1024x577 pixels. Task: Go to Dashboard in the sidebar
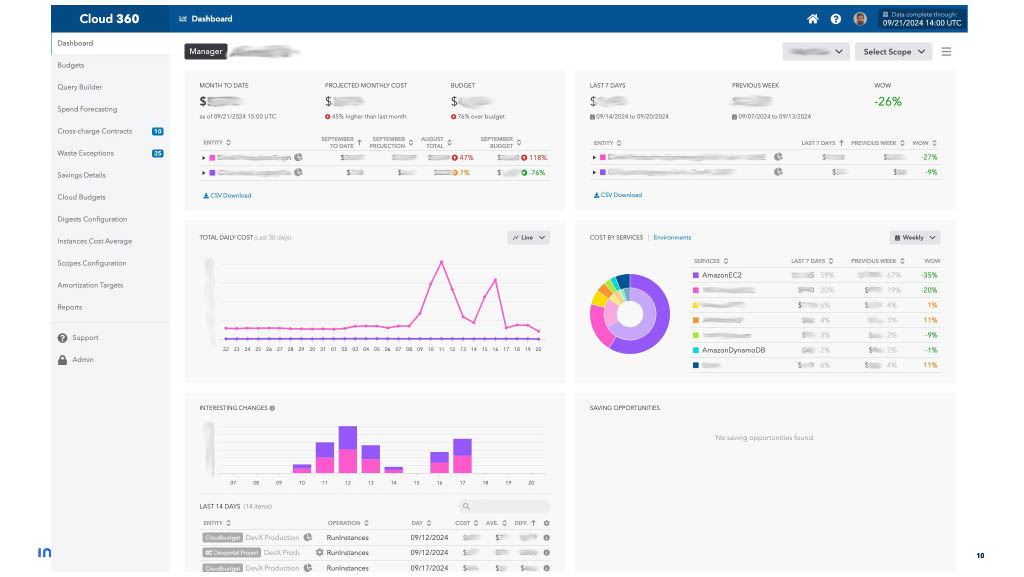click(75, 43)
